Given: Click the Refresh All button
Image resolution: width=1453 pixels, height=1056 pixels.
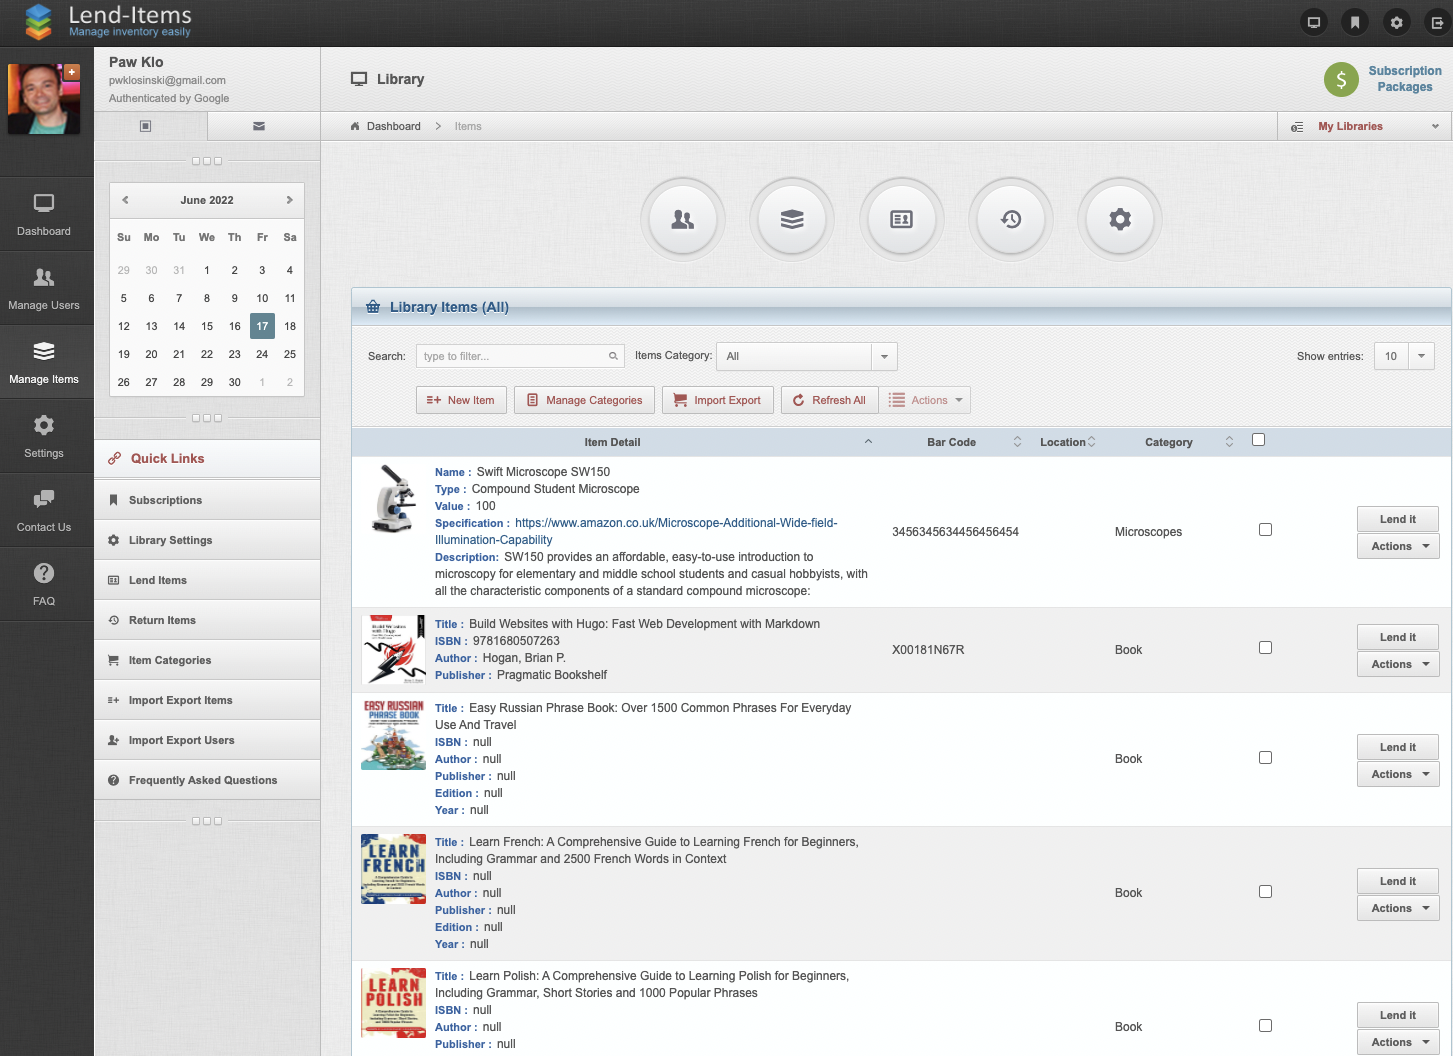Looking at the screenshot, I should (x=829, y=399).
